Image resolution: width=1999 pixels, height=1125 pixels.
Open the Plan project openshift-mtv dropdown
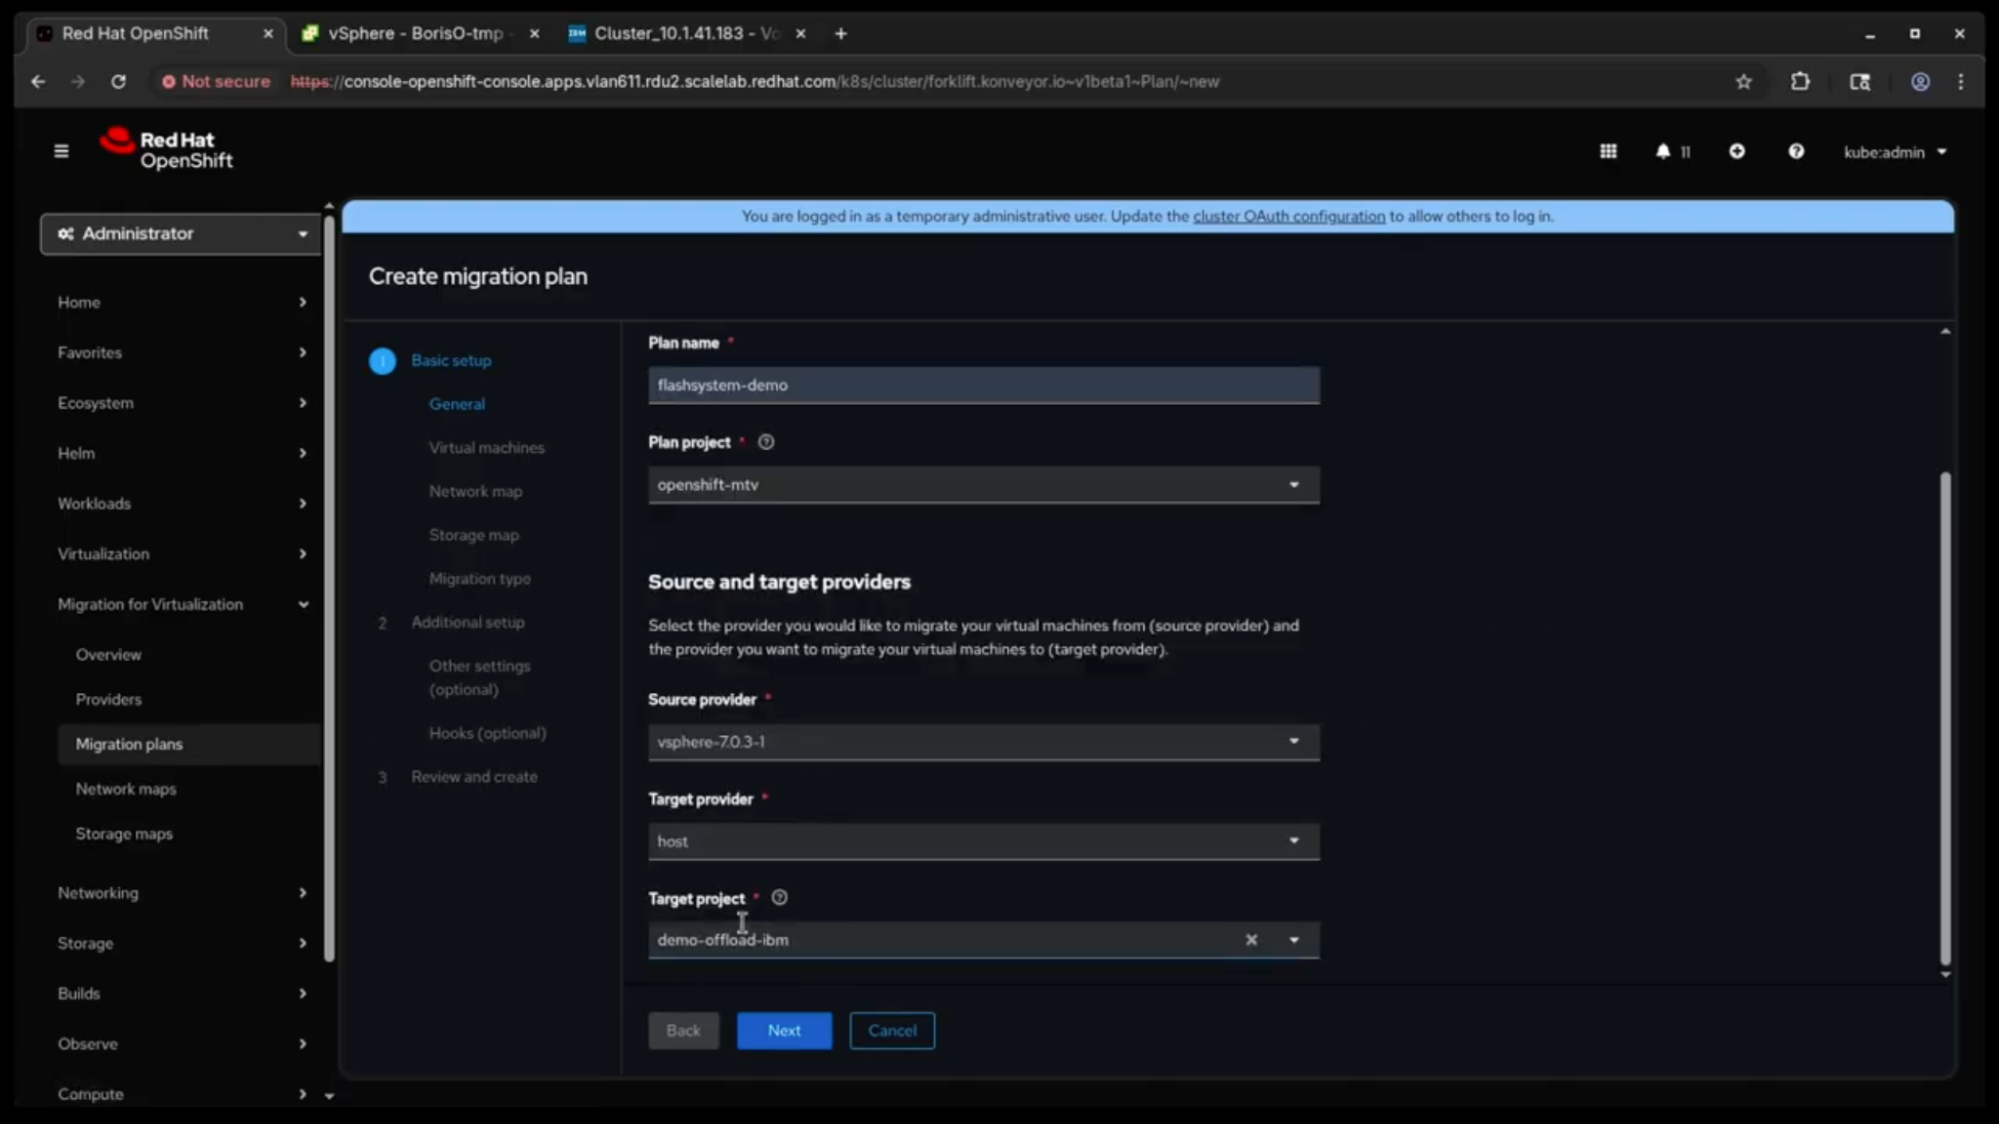click(x=983, y=485)
